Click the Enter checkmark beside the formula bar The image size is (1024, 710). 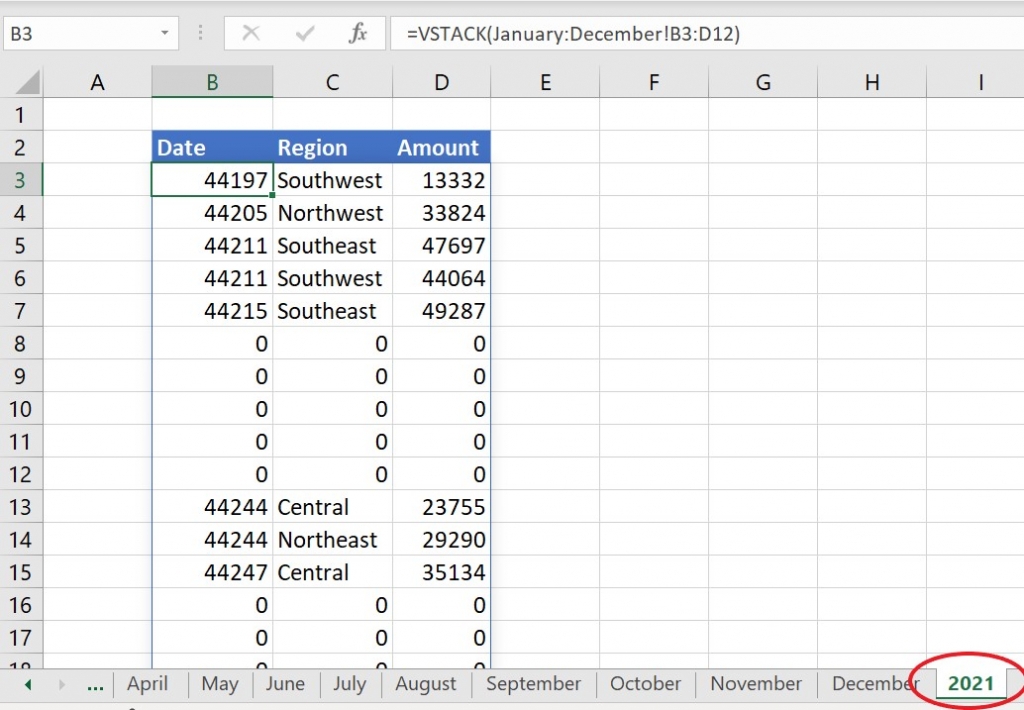(x=303, y=33)
